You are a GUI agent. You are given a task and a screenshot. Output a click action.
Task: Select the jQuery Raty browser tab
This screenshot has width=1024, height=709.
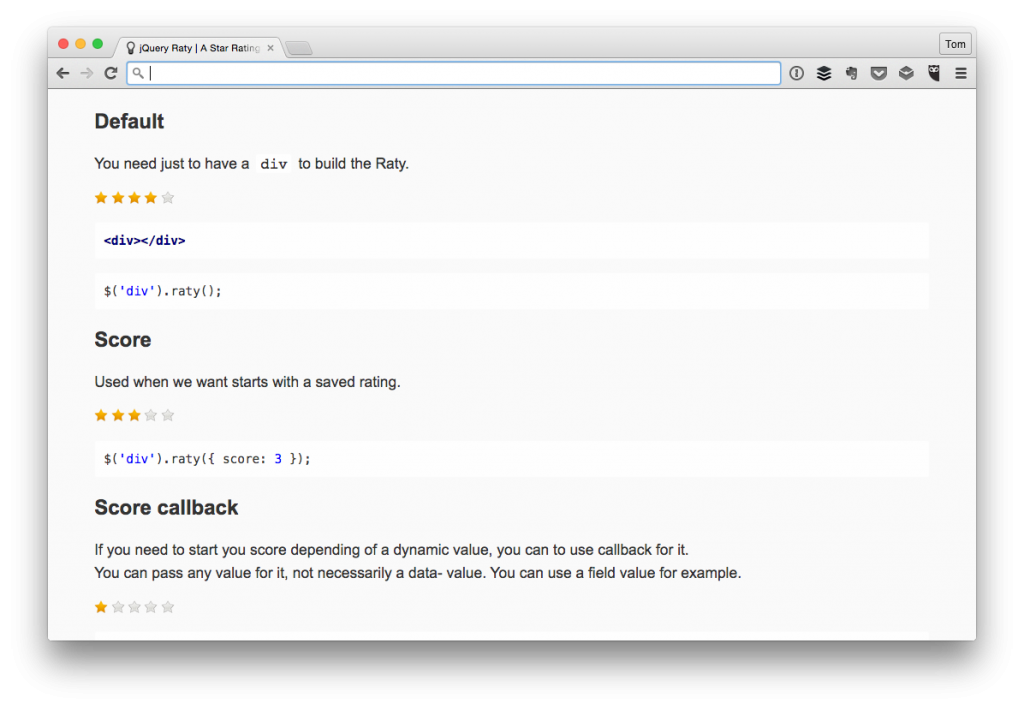[x=198, y=48]
